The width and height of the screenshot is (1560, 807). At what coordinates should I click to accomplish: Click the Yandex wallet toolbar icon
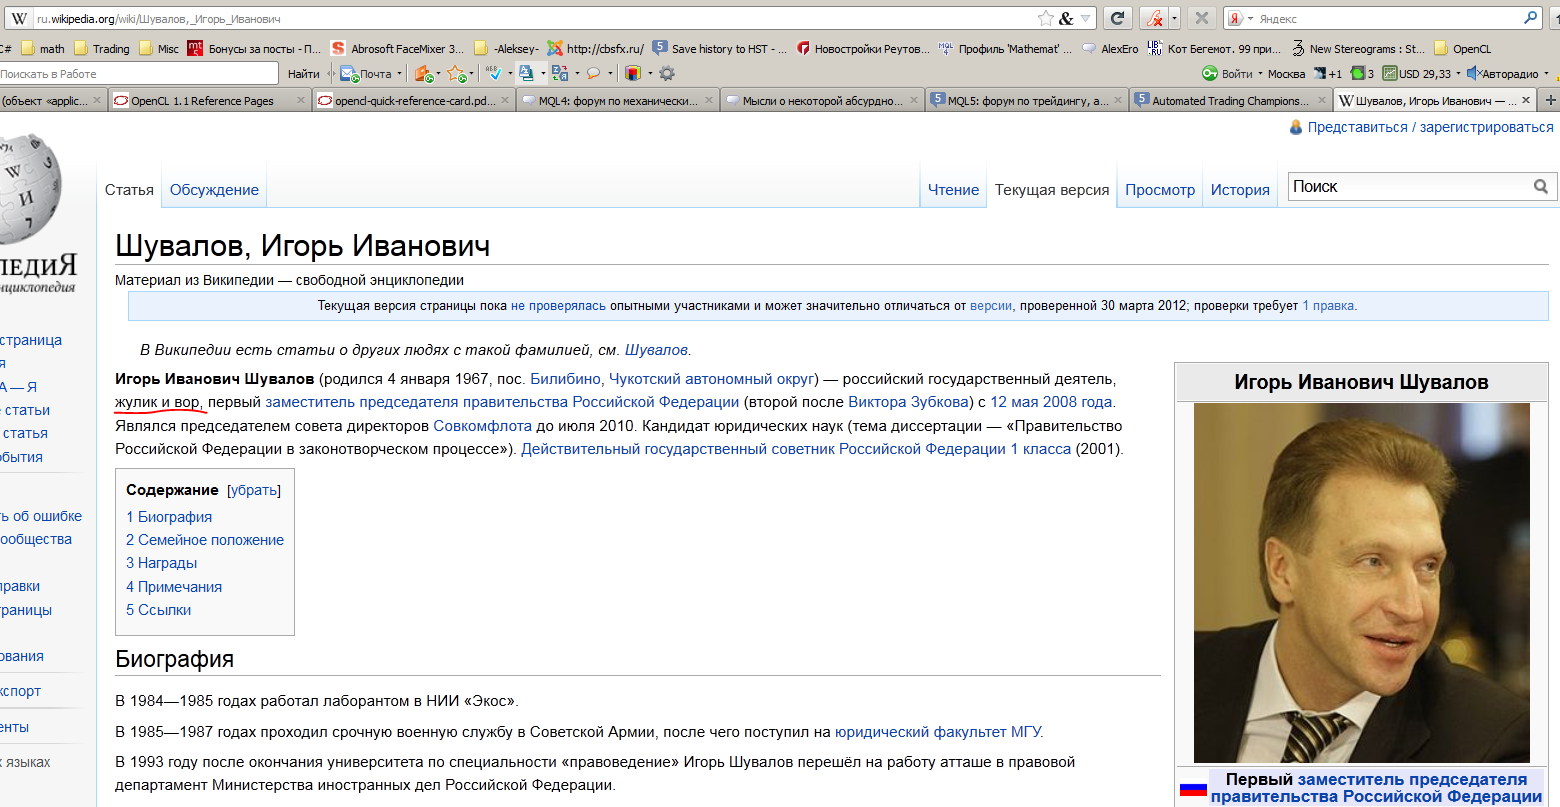tap(423, 73)
